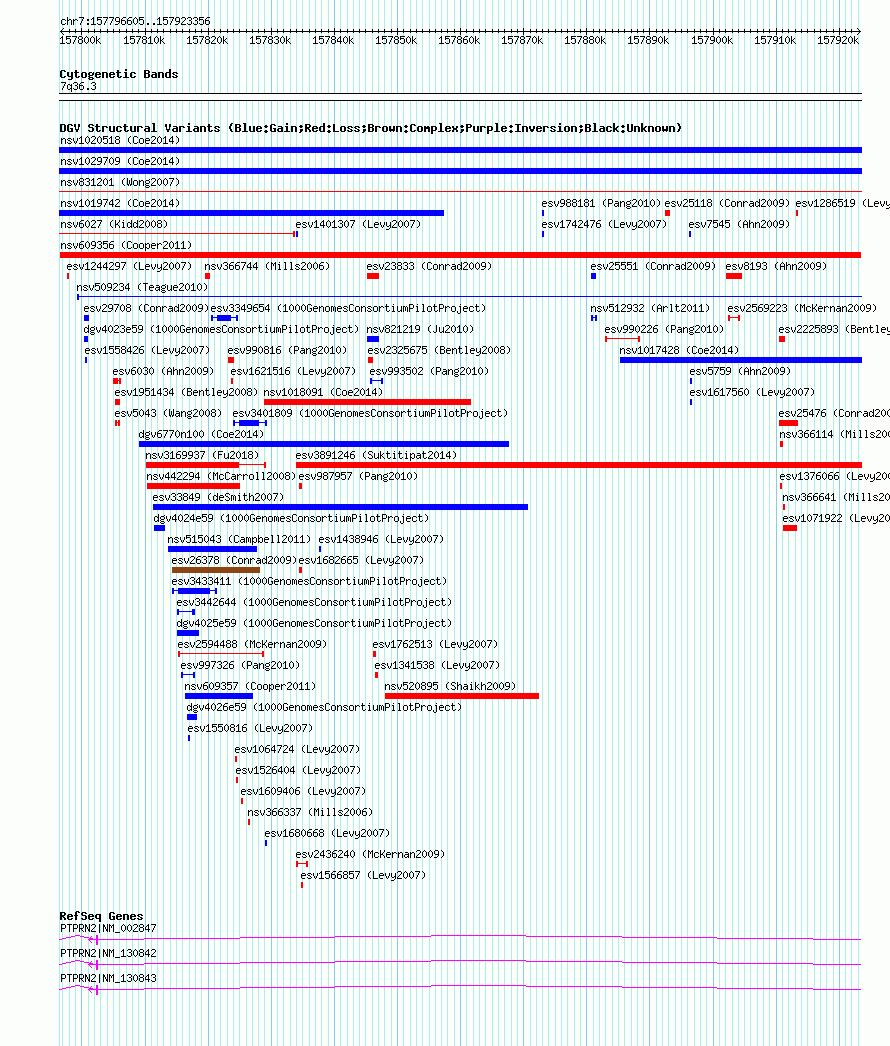Click nsv442294 (McCarroll2008) label
The width and height of the screenshot is (890, 1046).
tap(221, 476)
